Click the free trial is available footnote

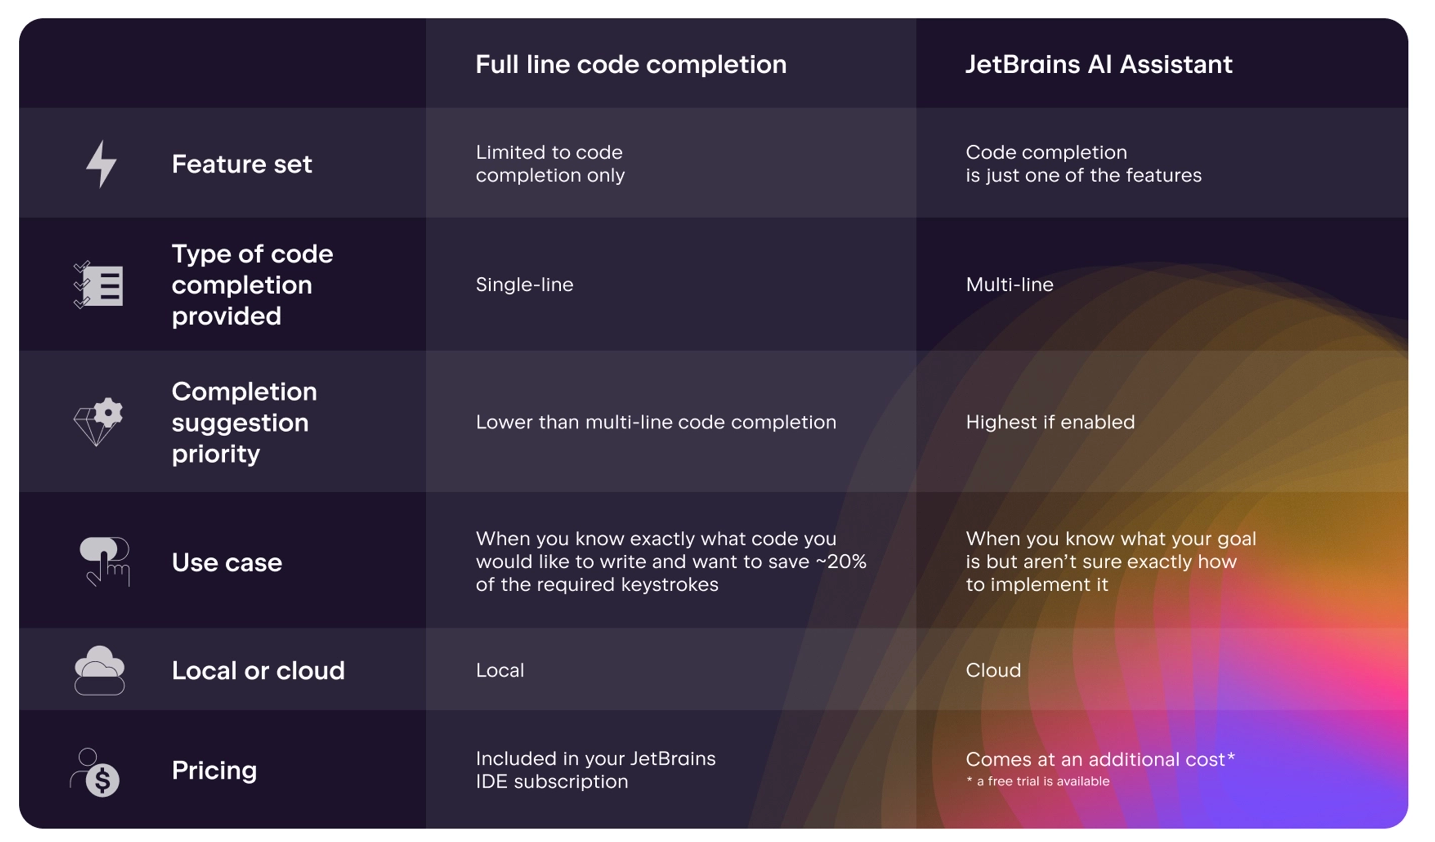tap(1038, 782)
